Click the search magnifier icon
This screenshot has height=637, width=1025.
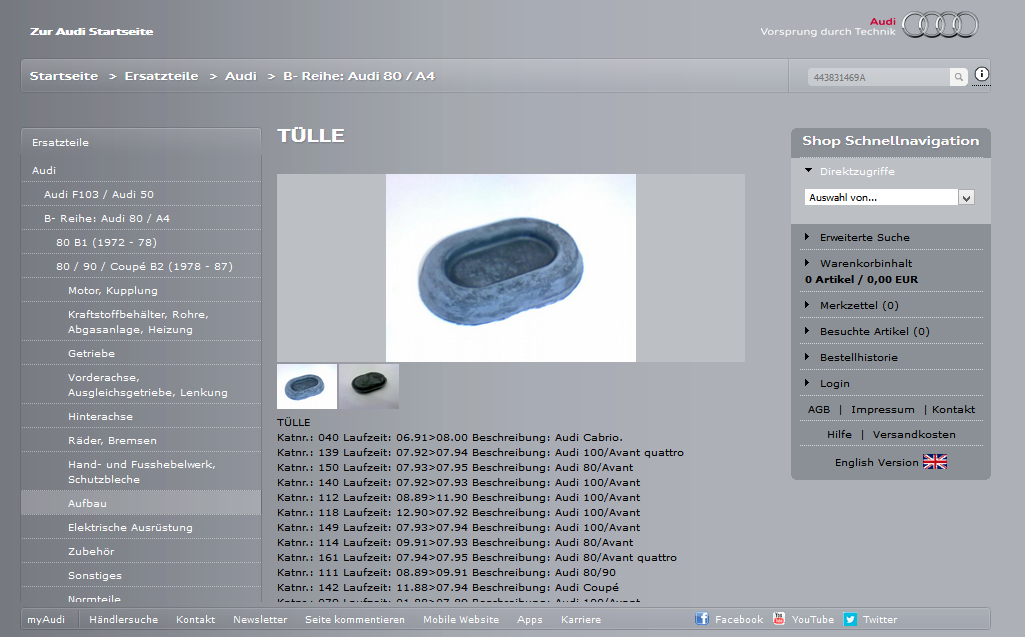click(958, 77)
